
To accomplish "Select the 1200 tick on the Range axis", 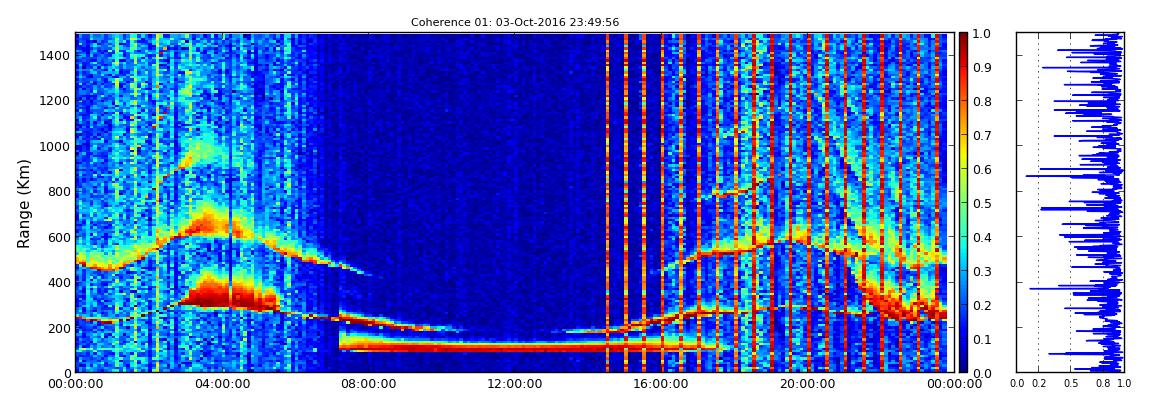I will pyautogui.click(x=54, y=101).
